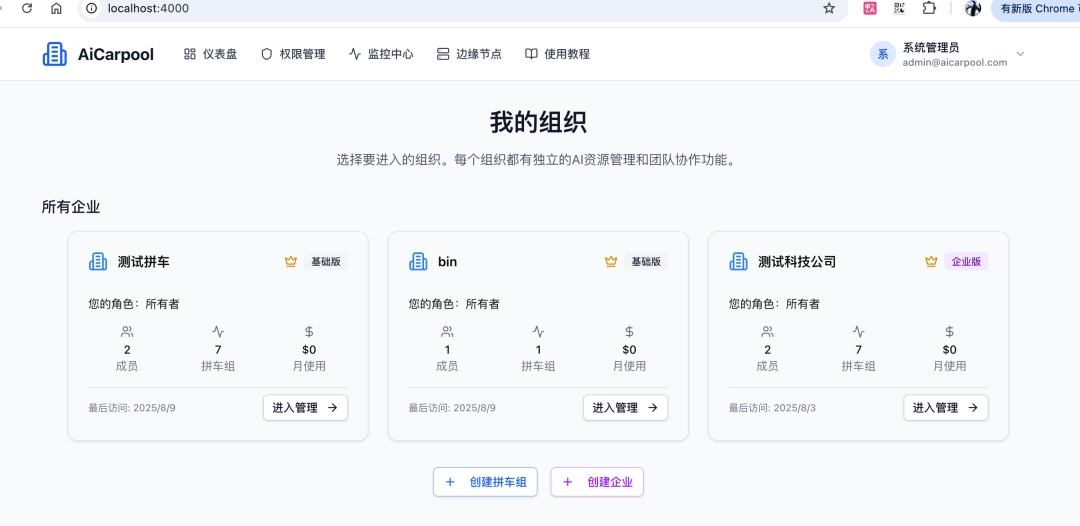1080x526 pixels.
Task: Bookmark this page with the star icon
Action: coord(829,8)
